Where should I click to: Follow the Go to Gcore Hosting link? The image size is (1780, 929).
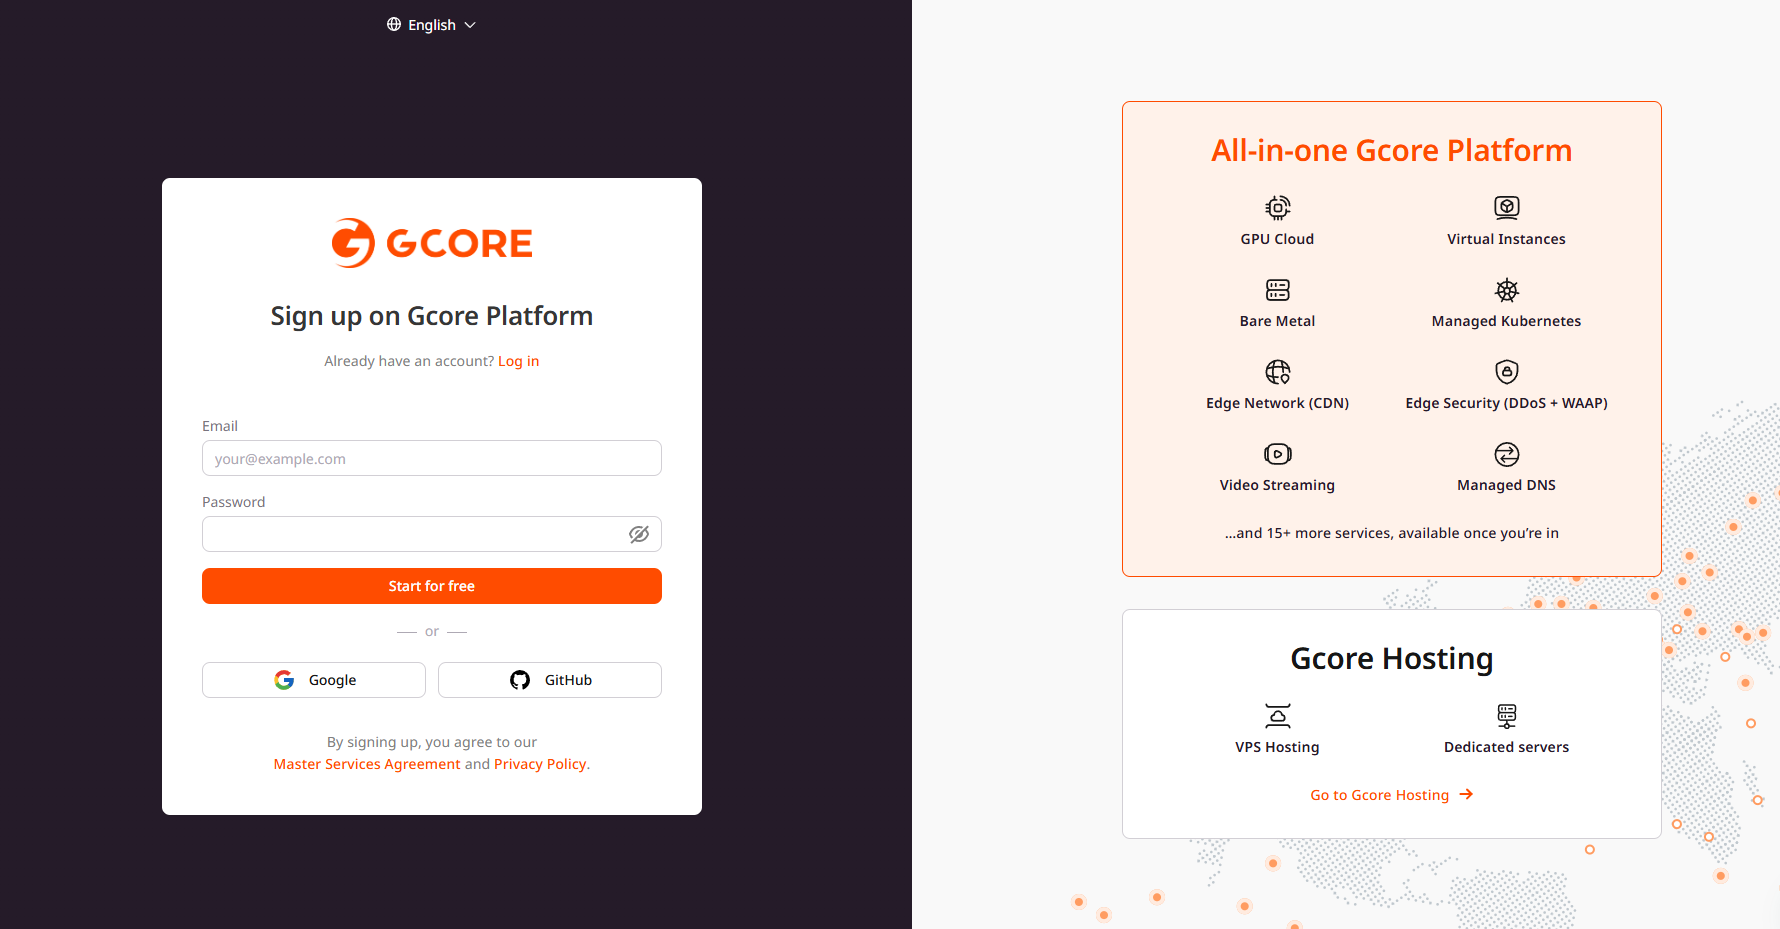coord(1391,795)
